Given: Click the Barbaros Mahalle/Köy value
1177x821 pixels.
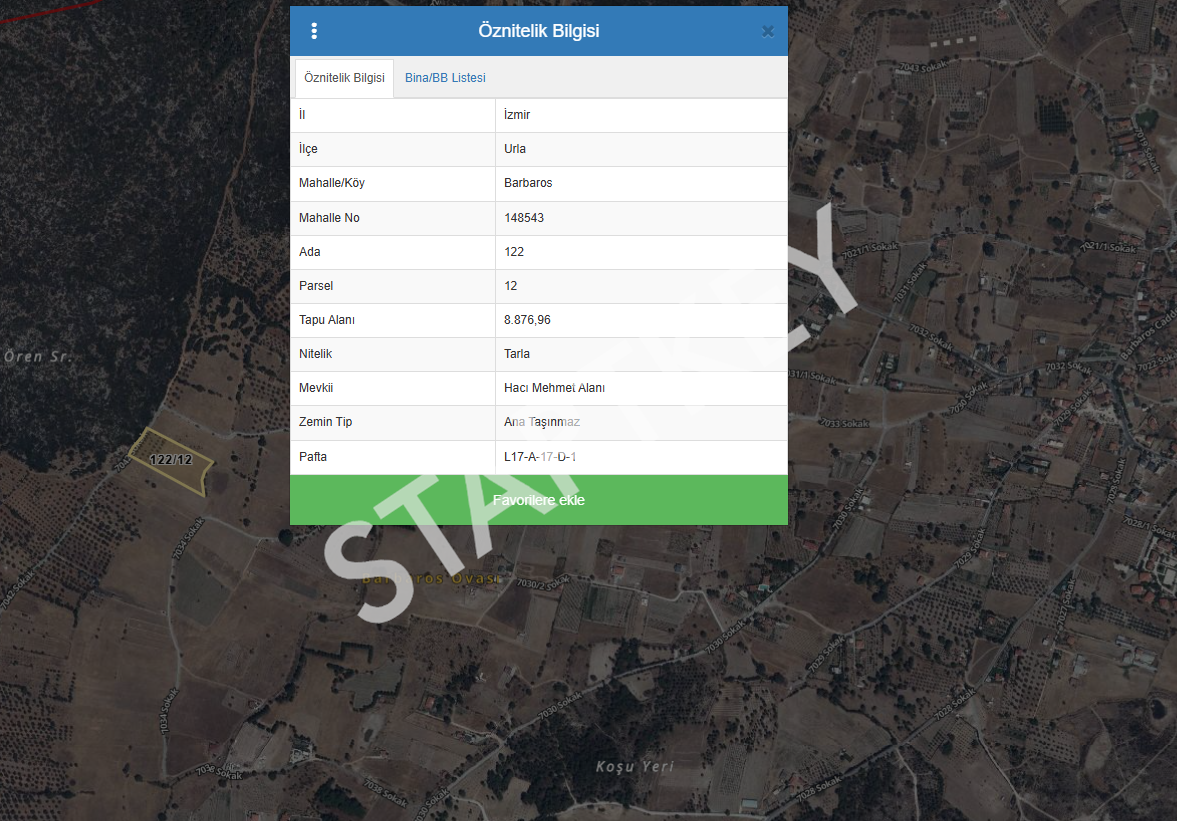Looking at the screenshot, I should 528,183.
